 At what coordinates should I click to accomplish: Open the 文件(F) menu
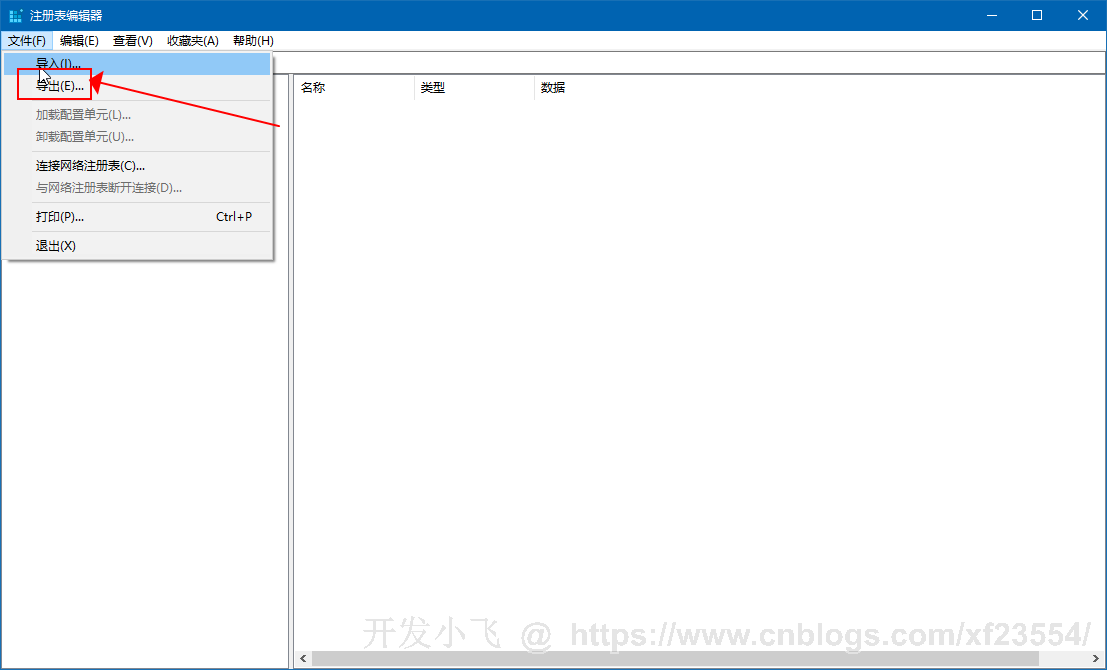(27, 41)
